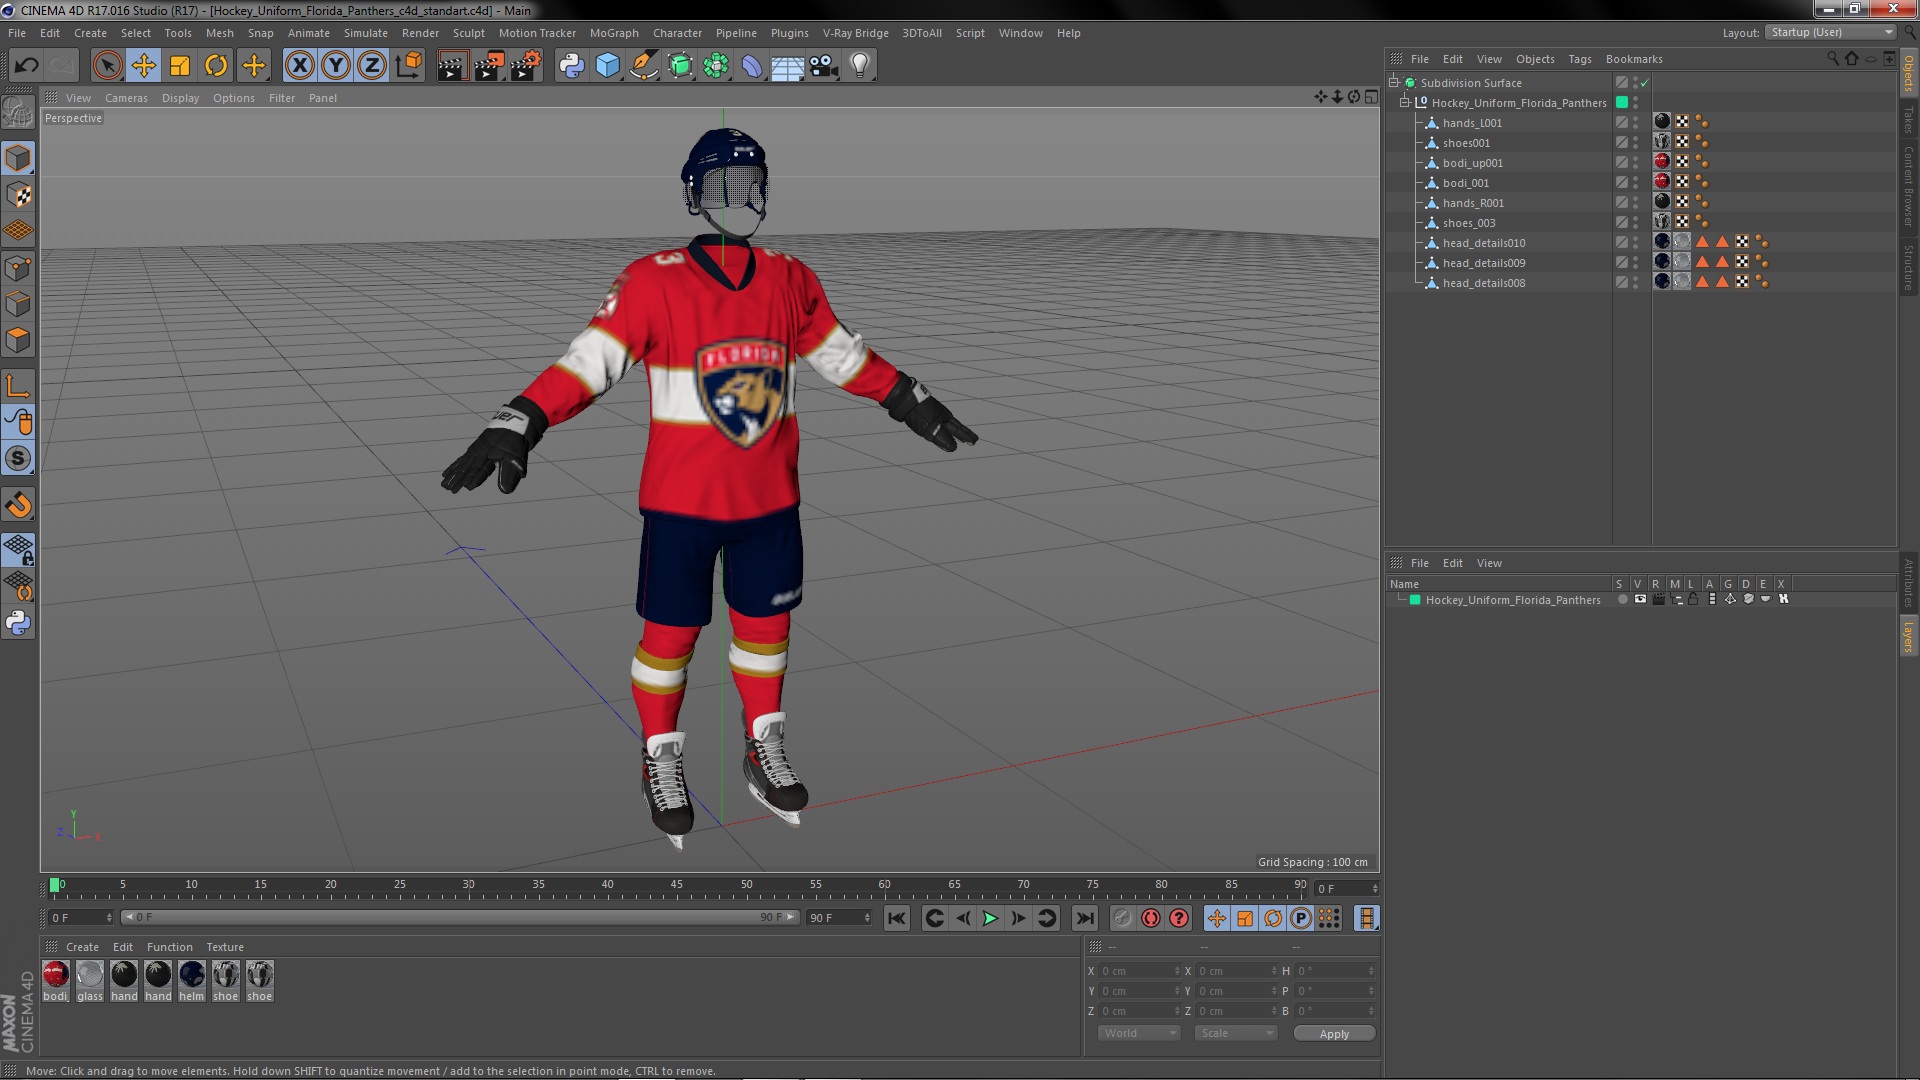Play animation forward
This screenshot has height=1080, width=1920.
click(x=990, y=918)
